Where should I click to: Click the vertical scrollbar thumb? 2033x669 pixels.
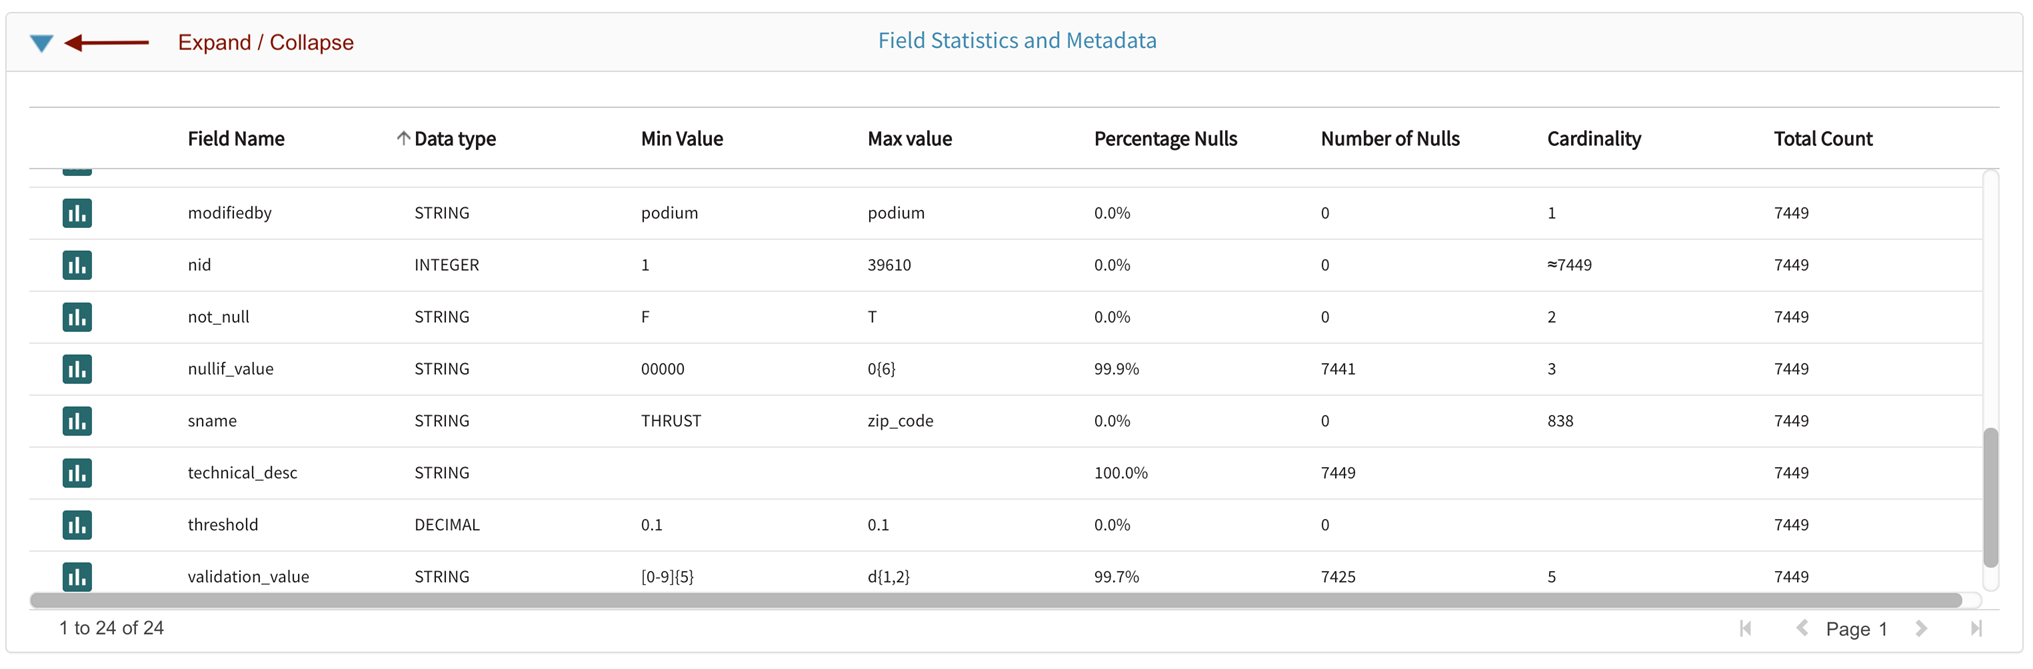1990,497
